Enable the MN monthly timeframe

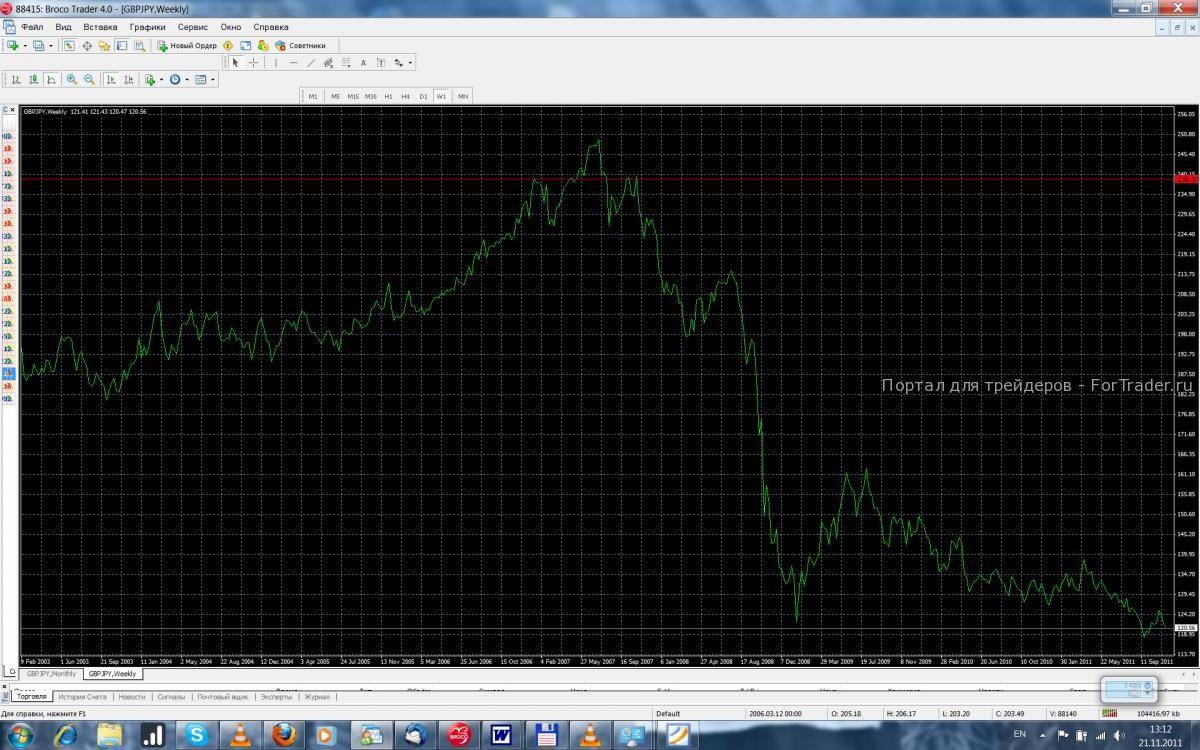[x=463, y=96]
